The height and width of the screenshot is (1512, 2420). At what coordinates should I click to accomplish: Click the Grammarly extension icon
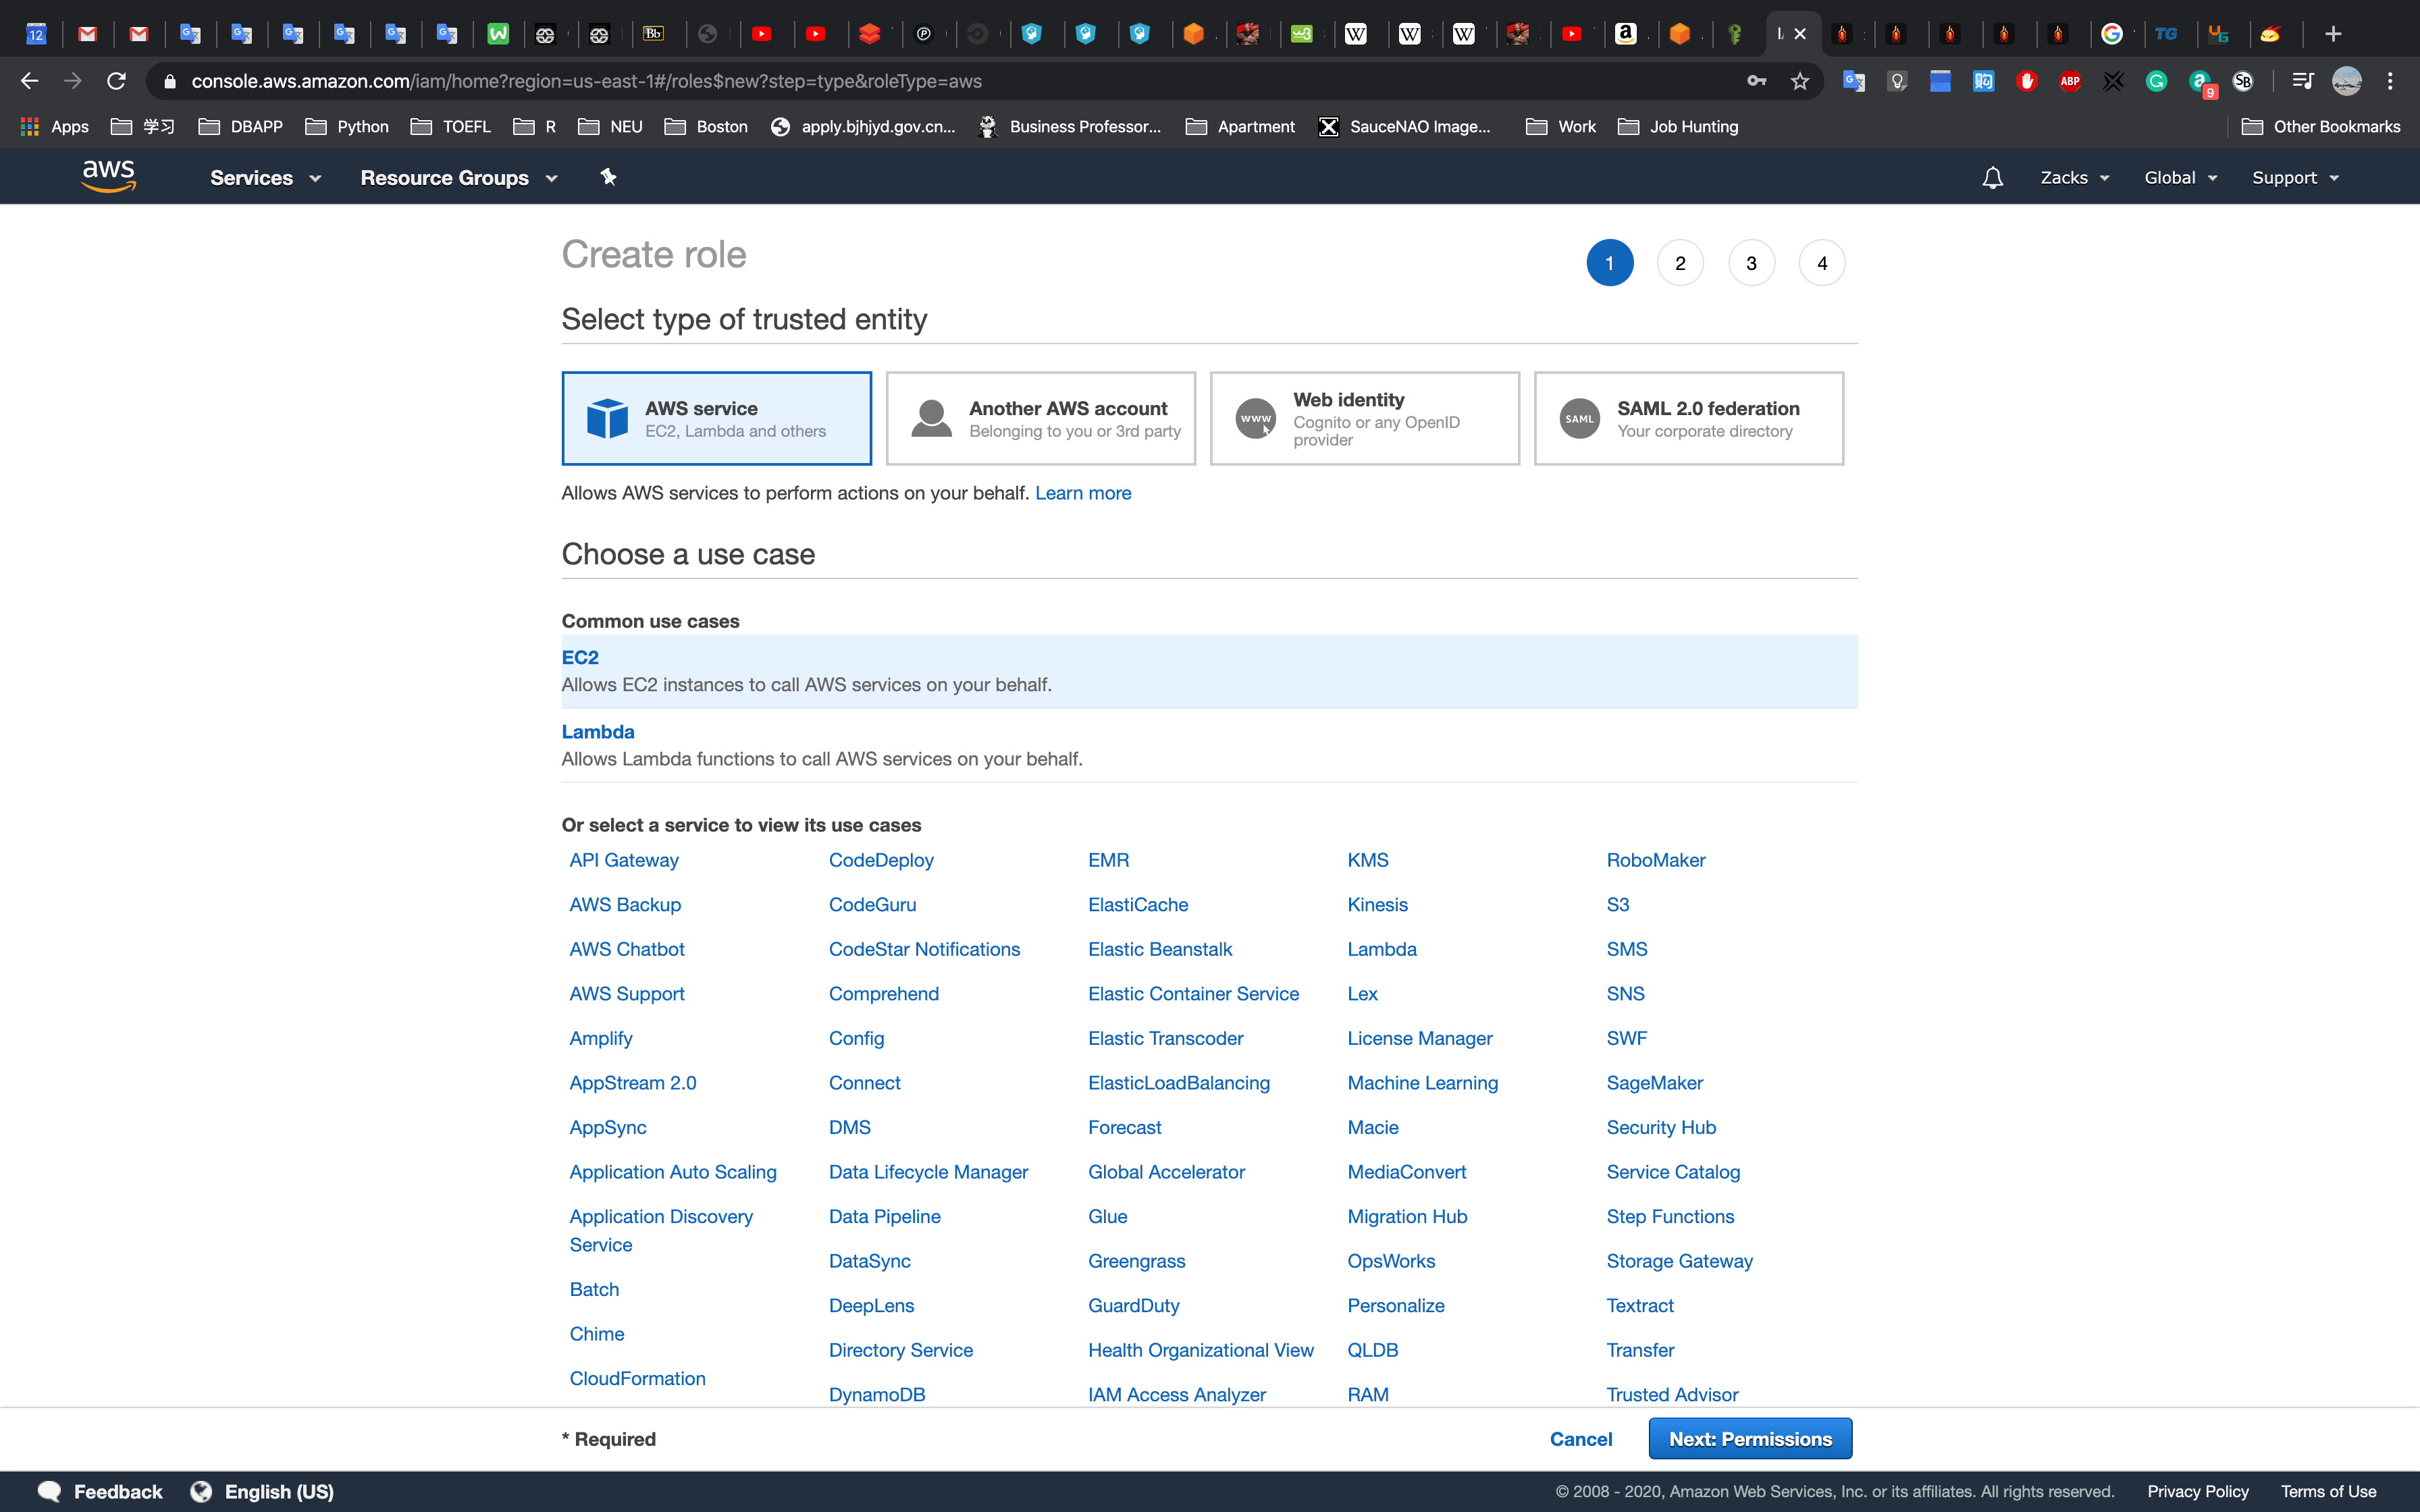(2156, 81)
